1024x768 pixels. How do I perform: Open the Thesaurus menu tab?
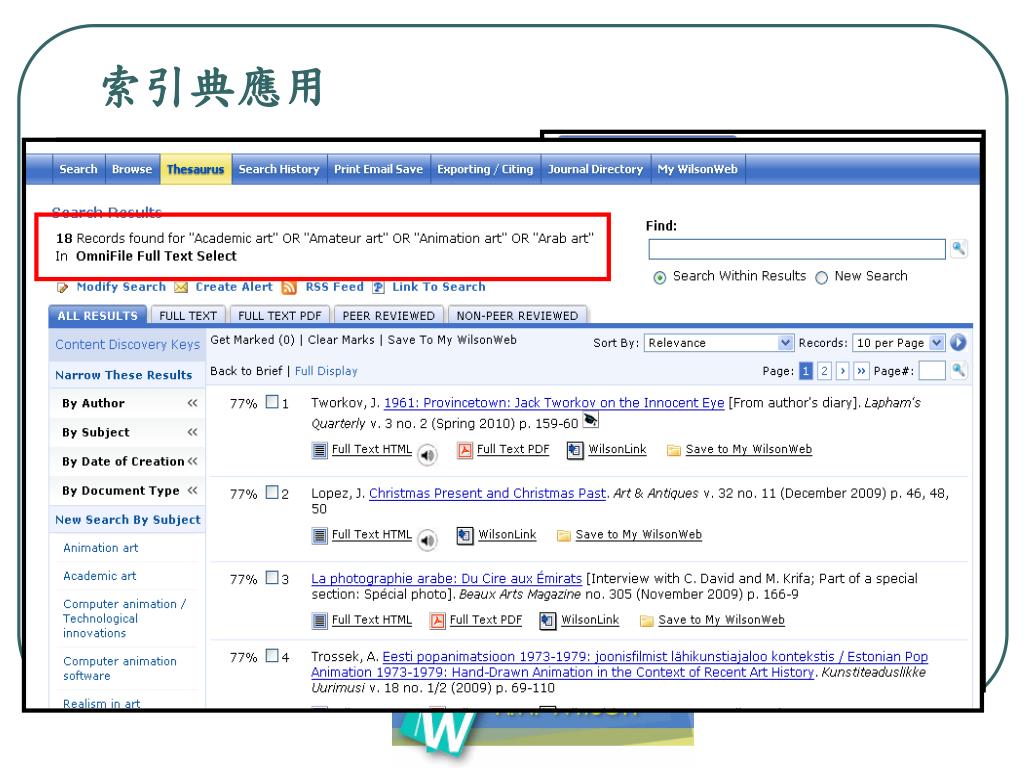(195, 169)
